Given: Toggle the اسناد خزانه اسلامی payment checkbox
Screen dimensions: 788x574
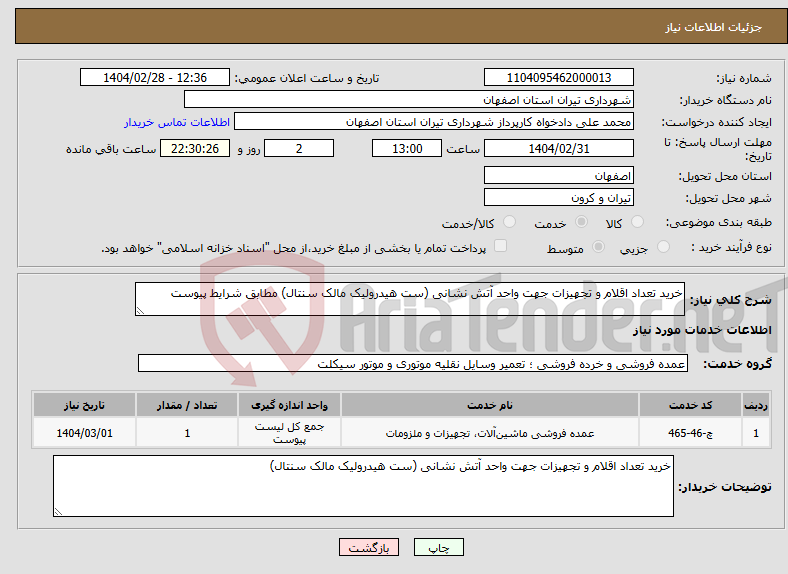Looking at the screenshot, I should pos(501,245).
